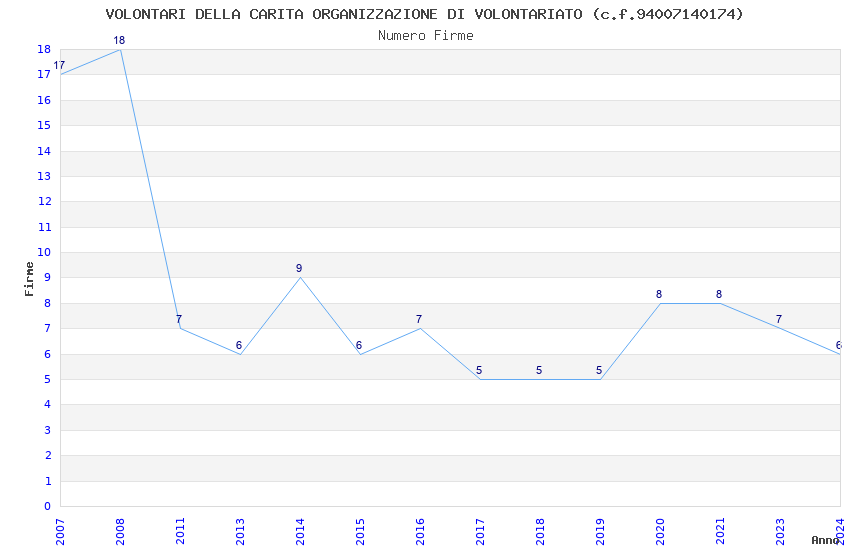The image size is (850, 550).
Task: Click the Firme y-axis title
Action: click(29, 279)
